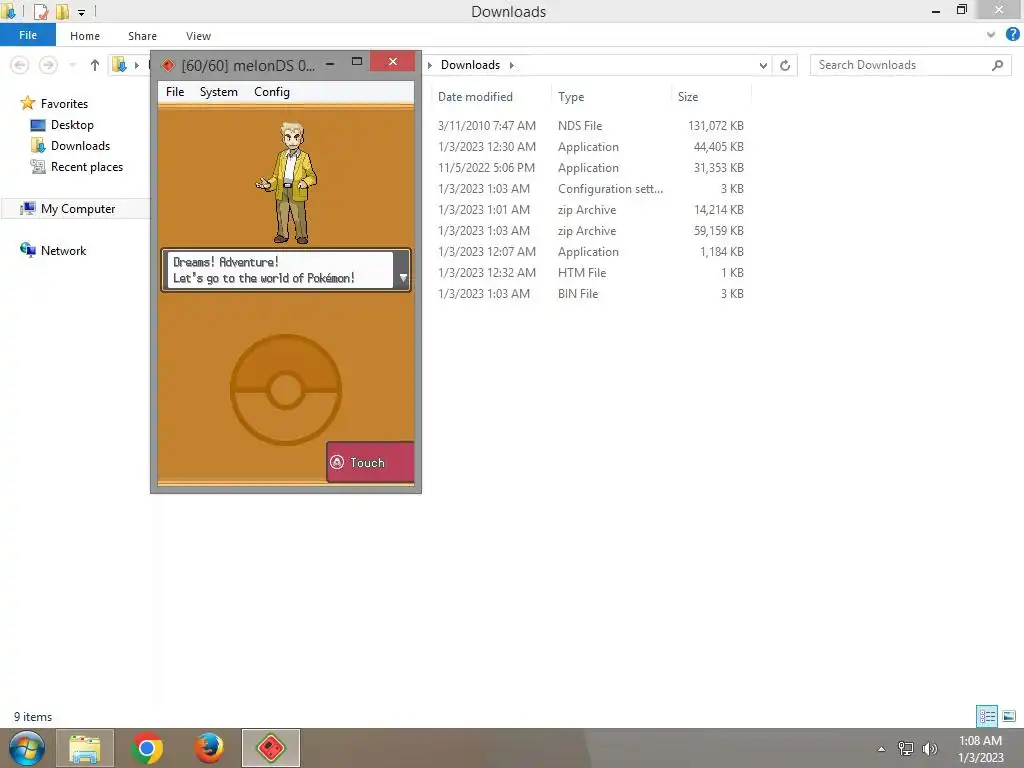The width and height of the screenshot is (1024, 768).
Task: Click the Explorer Forward arrow
Action: pos(48,65)
